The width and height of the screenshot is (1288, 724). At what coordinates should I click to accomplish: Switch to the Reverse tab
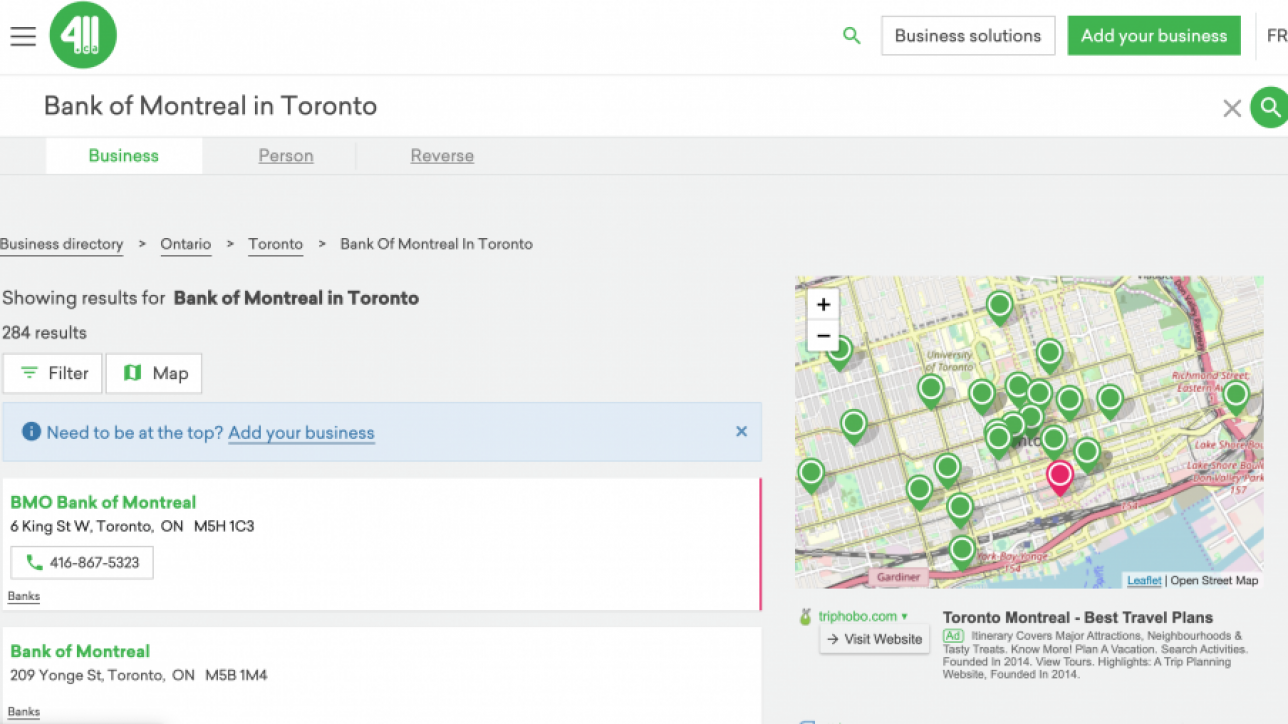(442, 156)
